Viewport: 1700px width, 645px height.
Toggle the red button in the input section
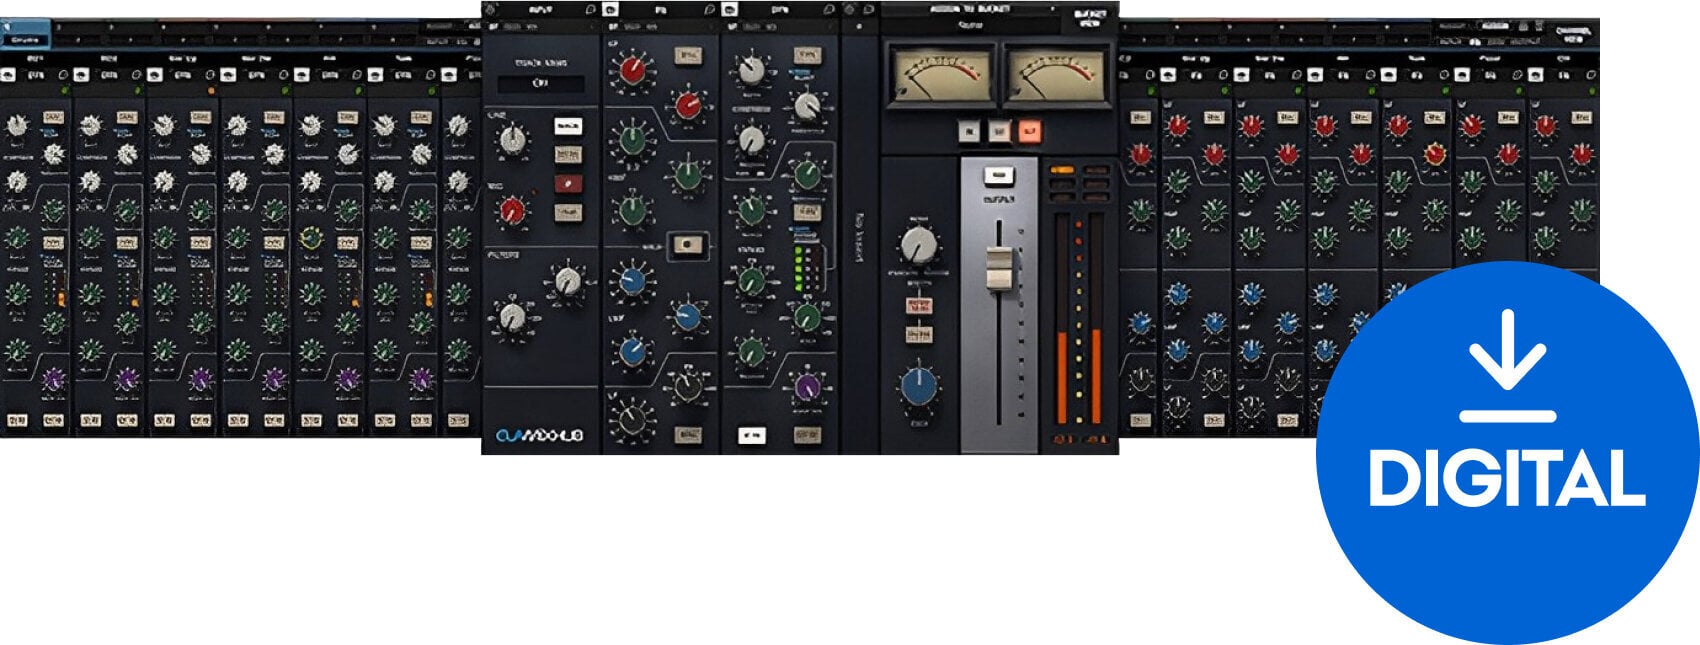[x=568, y=184]
